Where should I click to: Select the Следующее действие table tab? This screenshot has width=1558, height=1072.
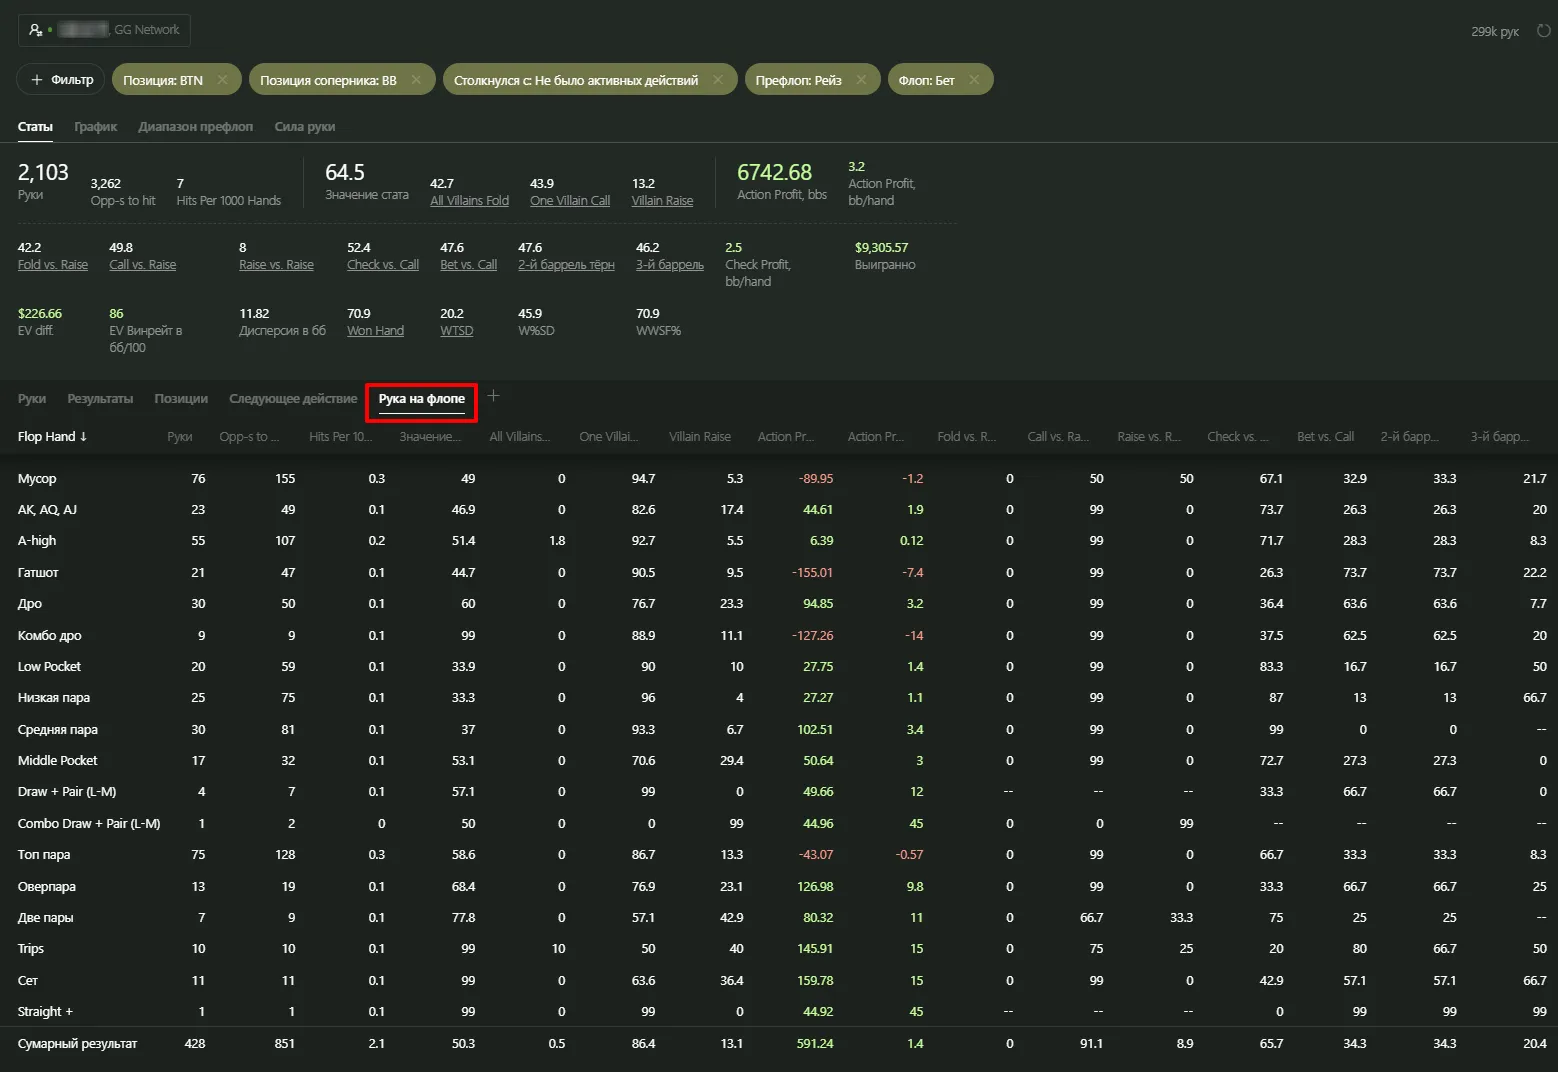292,399
